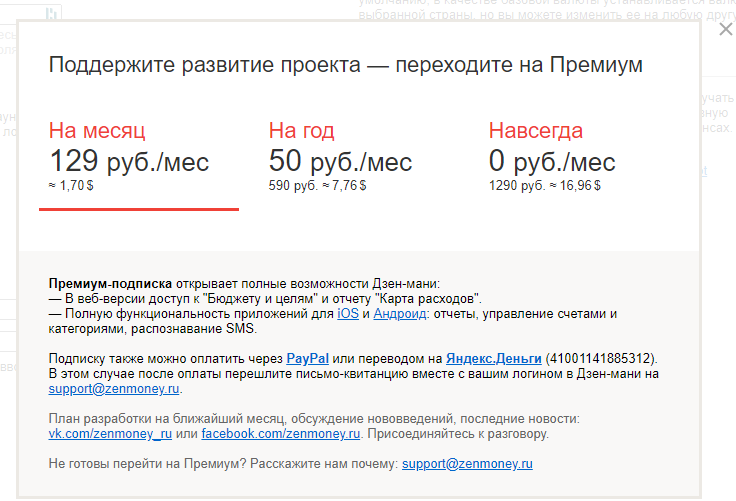Open the iOS app link
Image resolution: width=736 pixels, height=501 pixels.
(x=348, y=314)
